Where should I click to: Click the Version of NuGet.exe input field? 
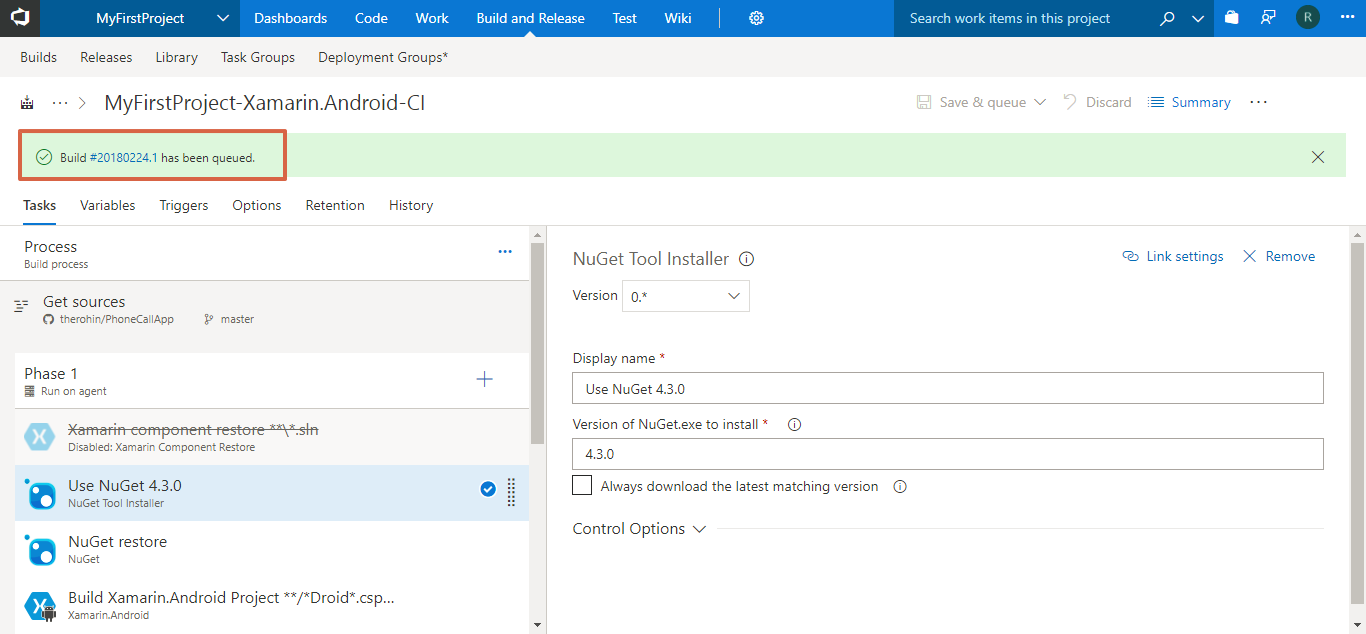click(947, 454)
